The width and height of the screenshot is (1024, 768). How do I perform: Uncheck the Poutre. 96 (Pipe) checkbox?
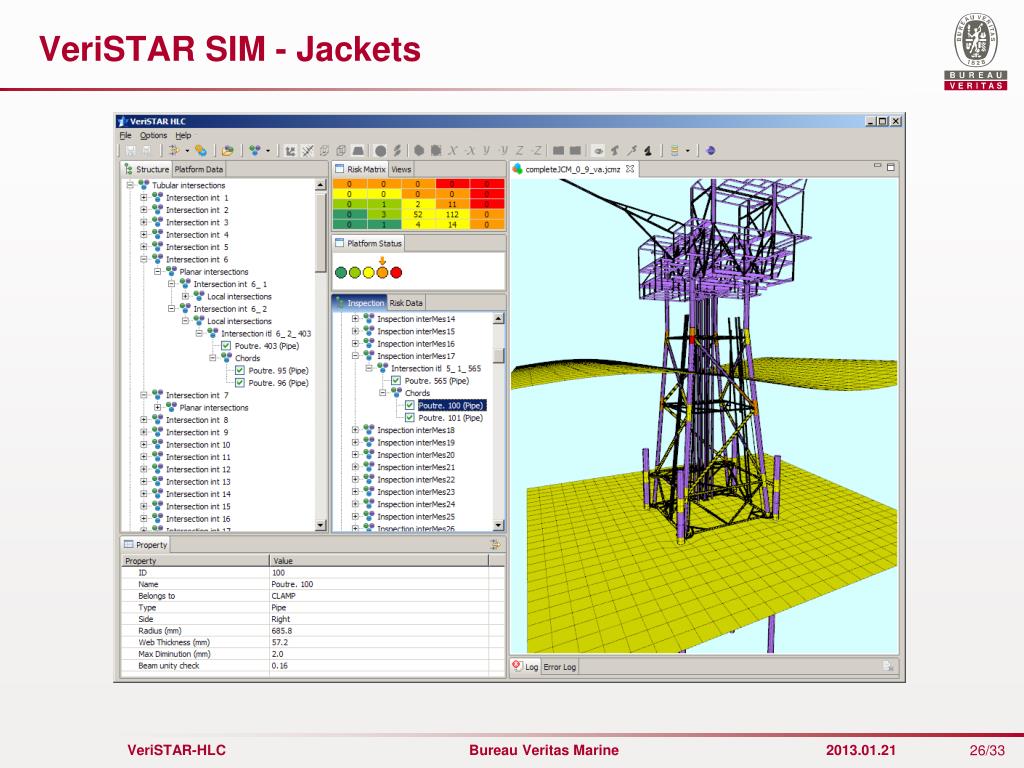point(240,383)
